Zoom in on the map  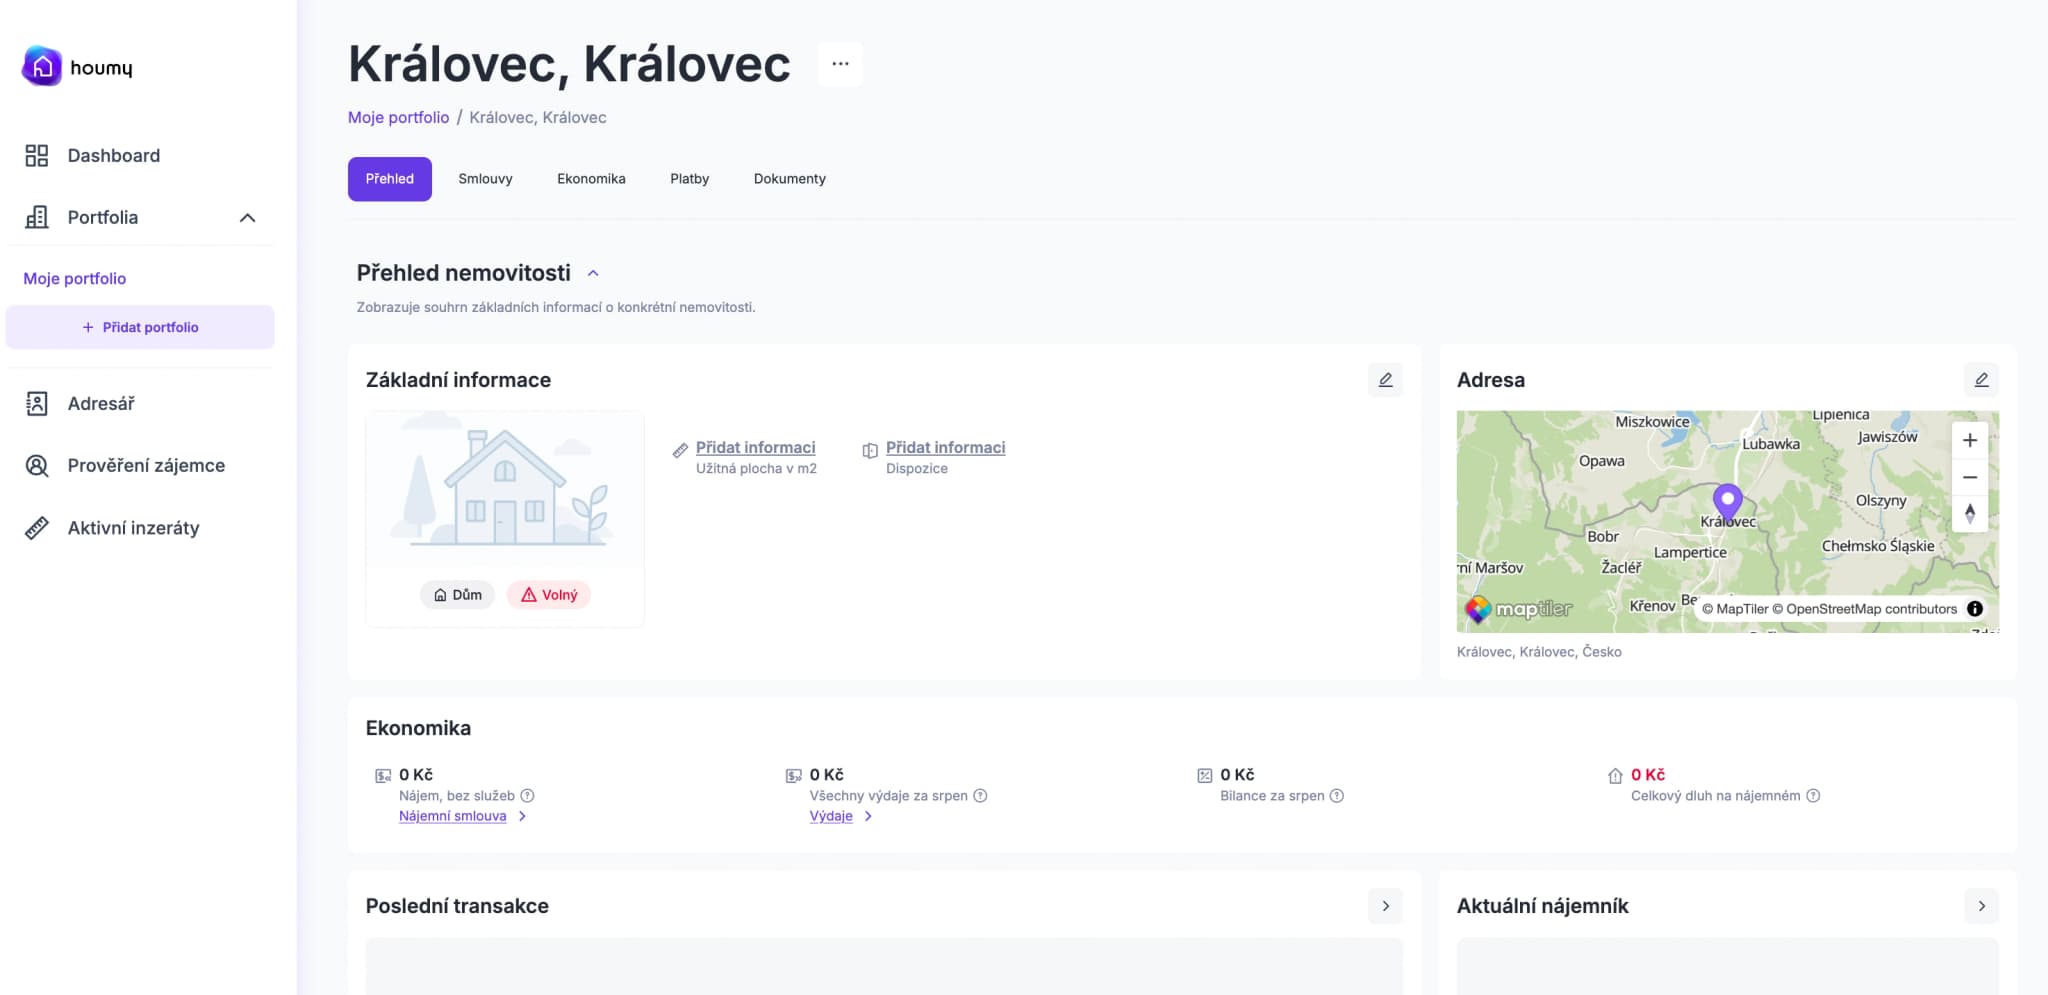(1969, 440)
